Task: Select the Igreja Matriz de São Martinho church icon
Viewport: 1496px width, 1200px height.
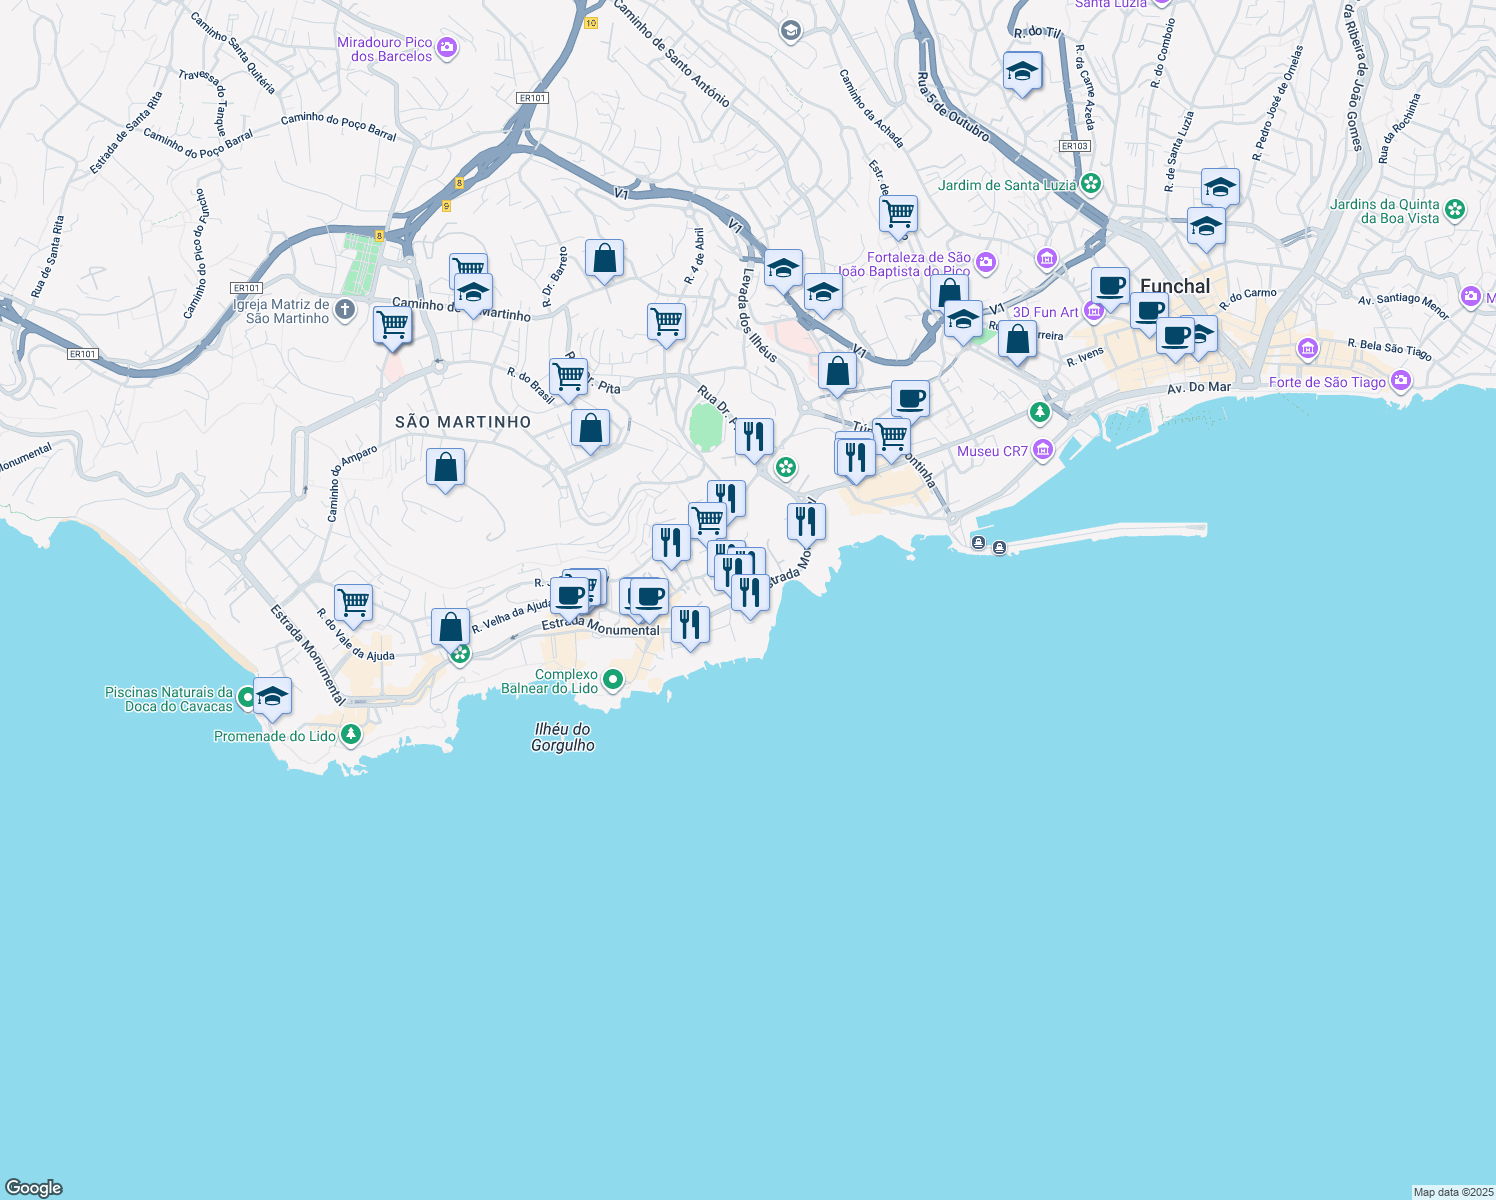Action: point(345,310)
